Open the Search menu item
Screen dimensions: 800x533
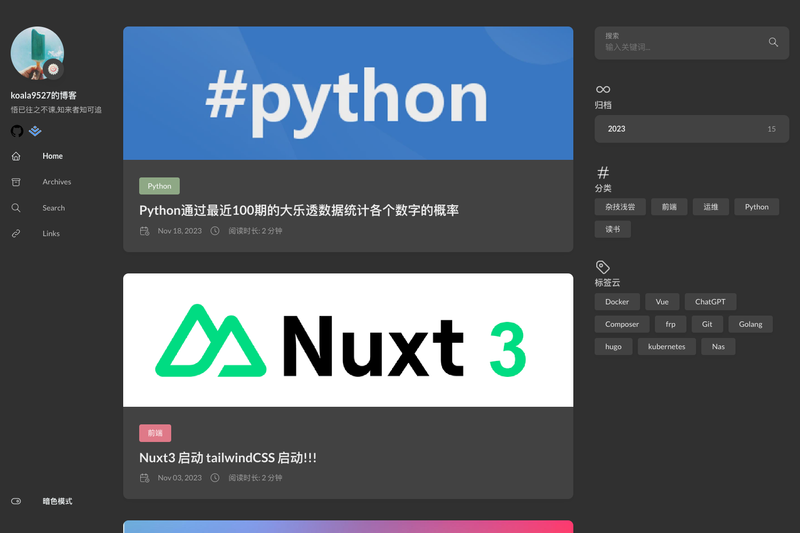(x=54, y=208)
